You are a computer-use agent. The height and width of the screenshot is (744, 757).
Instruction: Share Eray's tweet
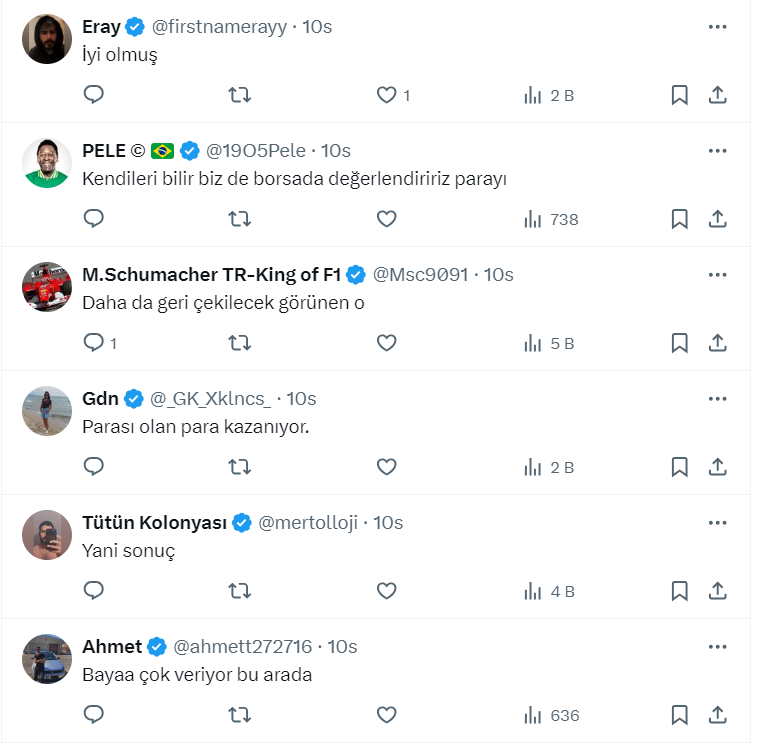click(717, 95)
